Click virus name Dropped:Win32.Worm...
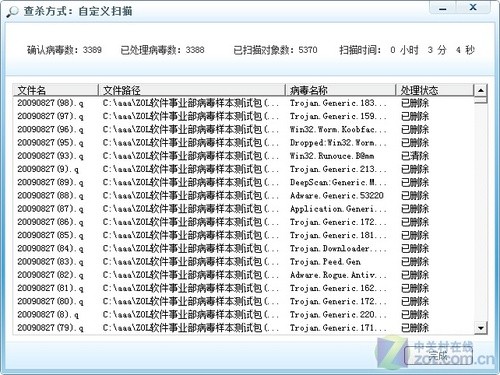This screenshot has height=375, width=500. point(338,143)
